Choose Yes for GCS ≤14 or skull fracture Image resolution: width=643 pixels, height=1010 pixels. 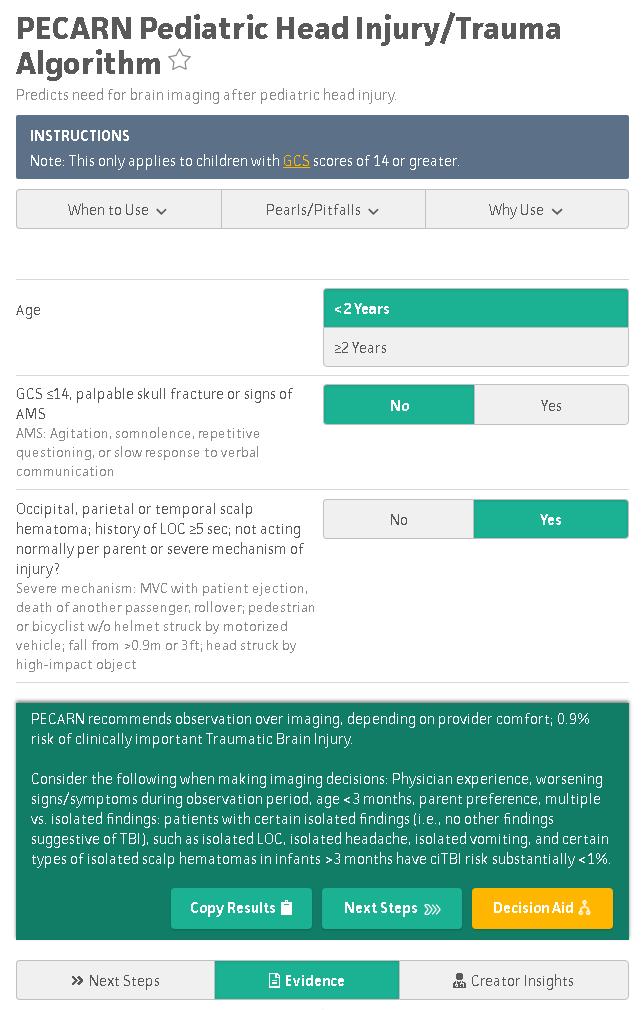[551, 405]
